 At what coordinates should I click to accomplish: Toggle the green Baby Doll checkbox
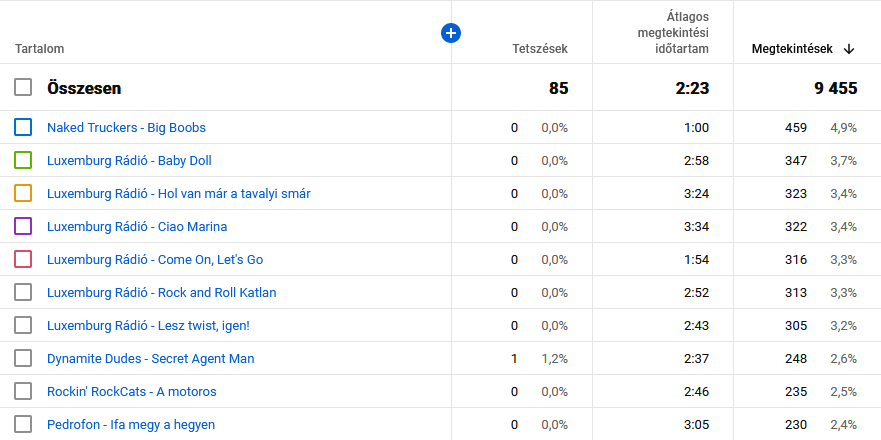coord(24,160)
